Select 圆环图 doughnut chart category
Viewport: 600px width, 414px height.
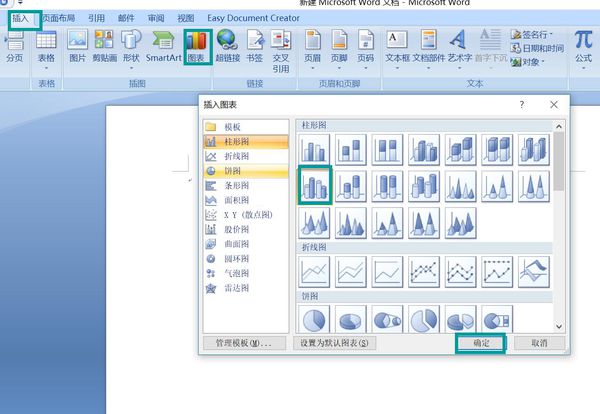pos(246,259)
